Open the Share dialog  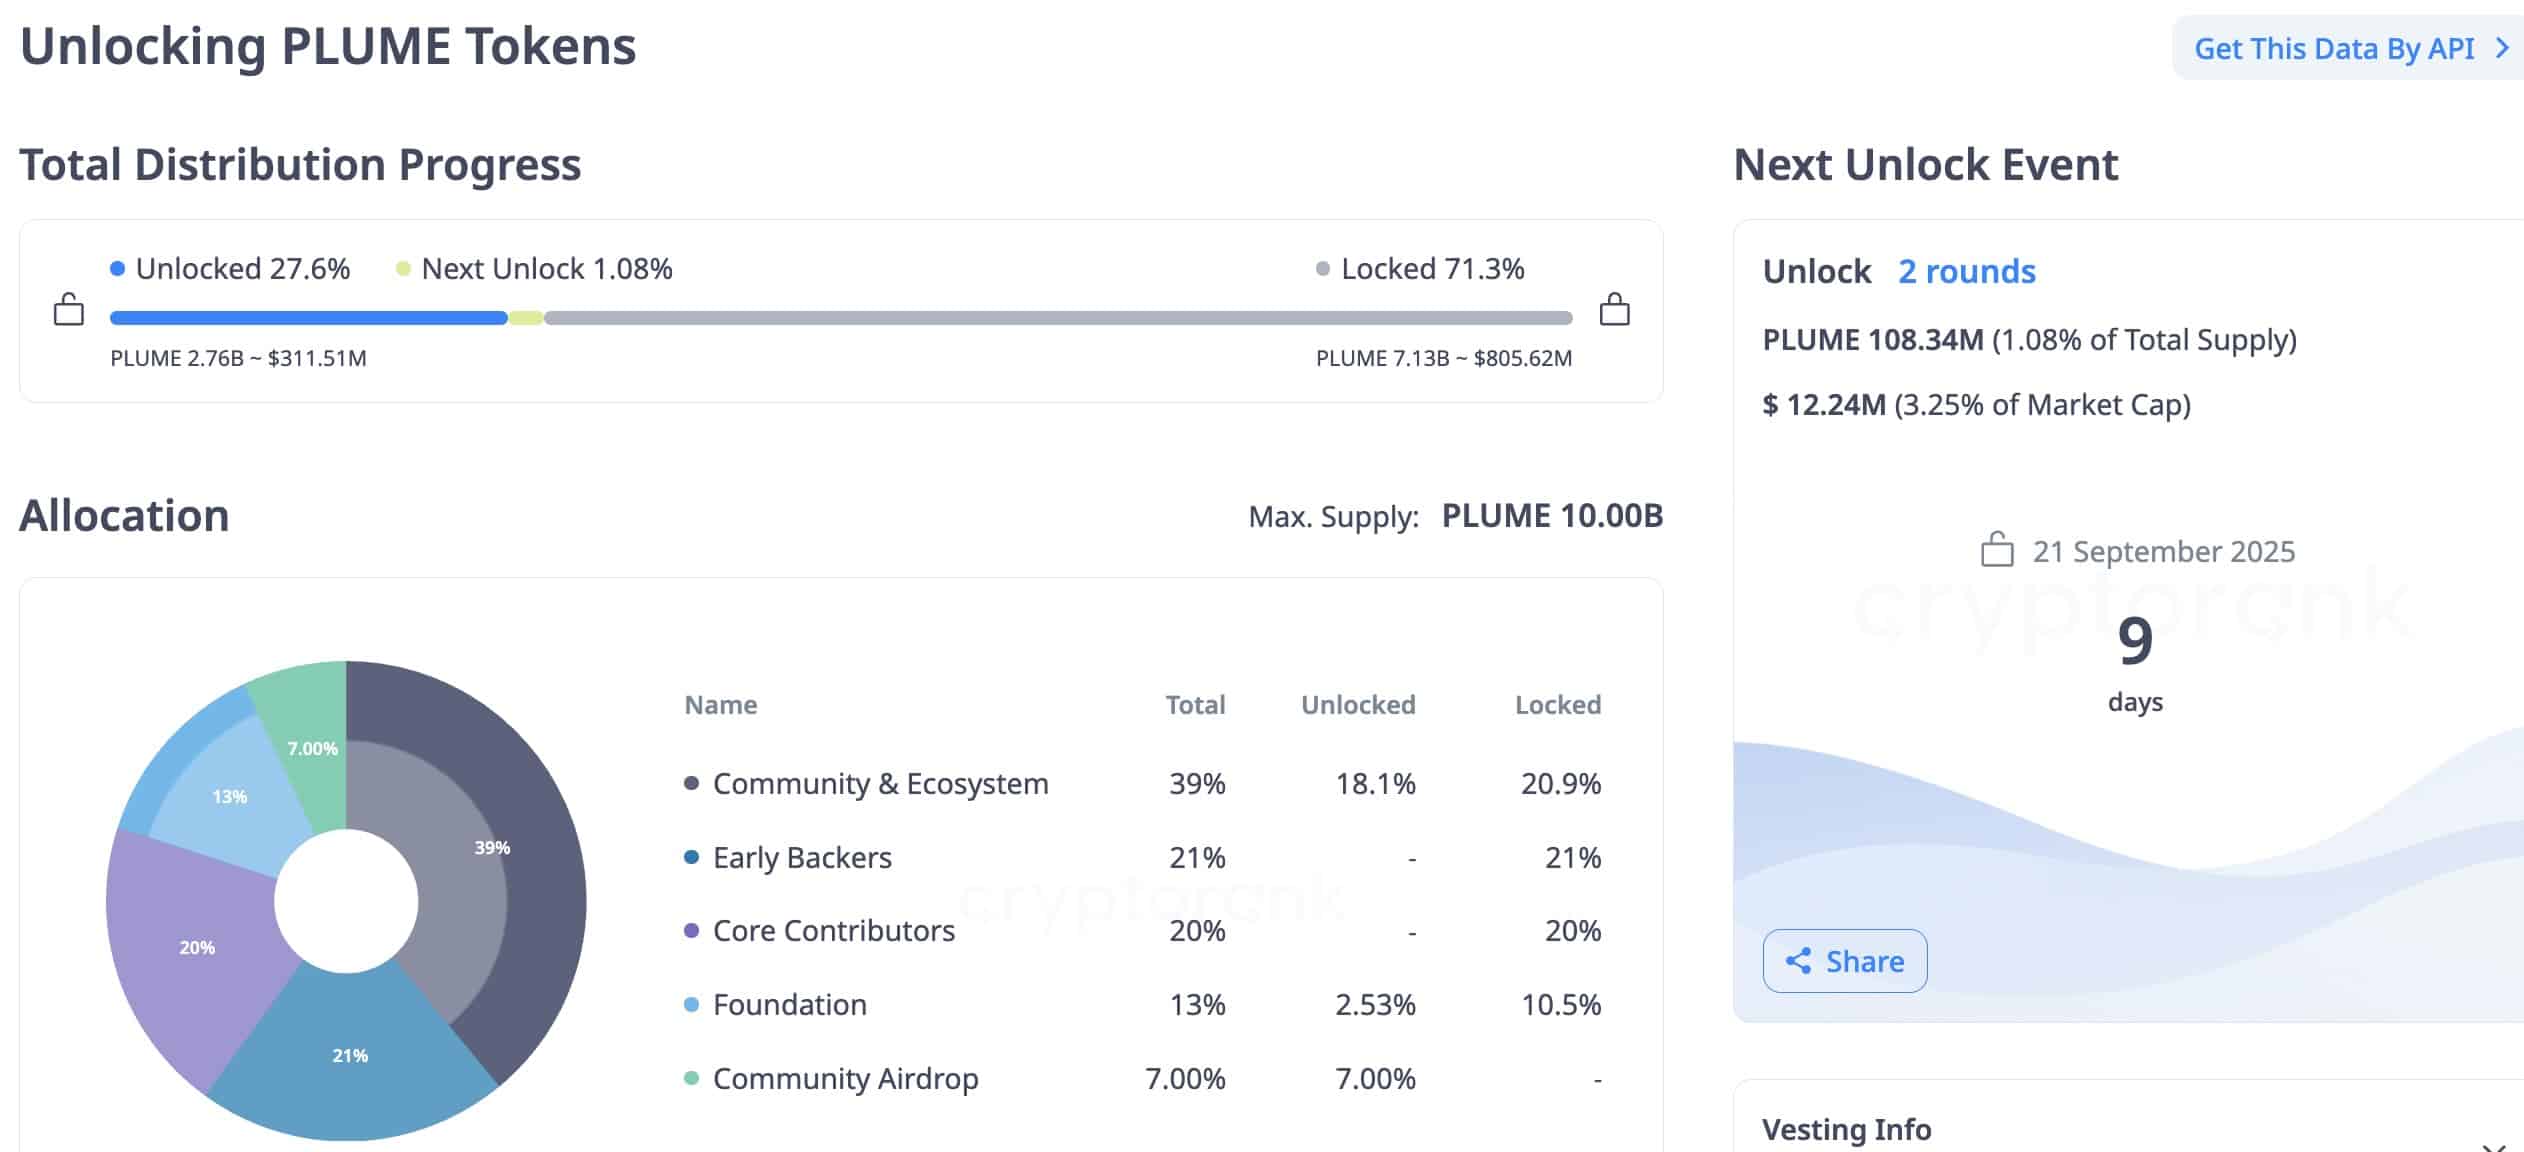point(1845,961)
